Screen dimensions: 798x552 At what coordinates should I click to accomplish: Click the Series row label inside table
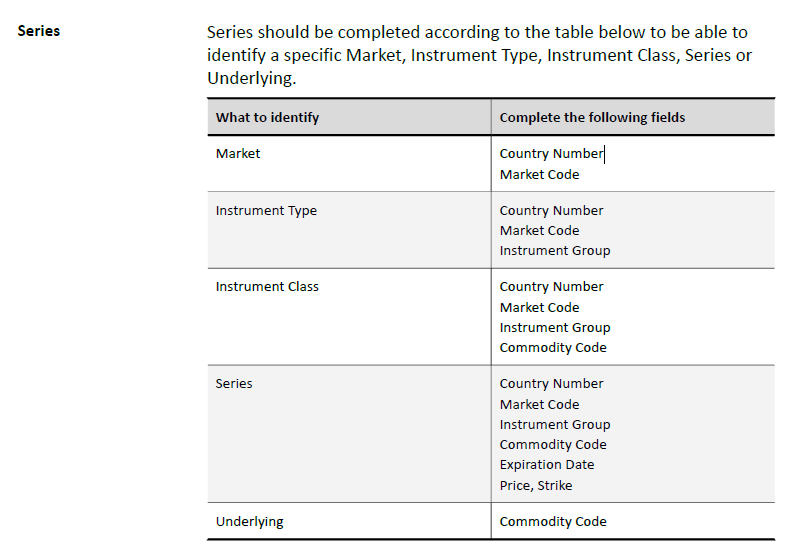tap(234, 383)
